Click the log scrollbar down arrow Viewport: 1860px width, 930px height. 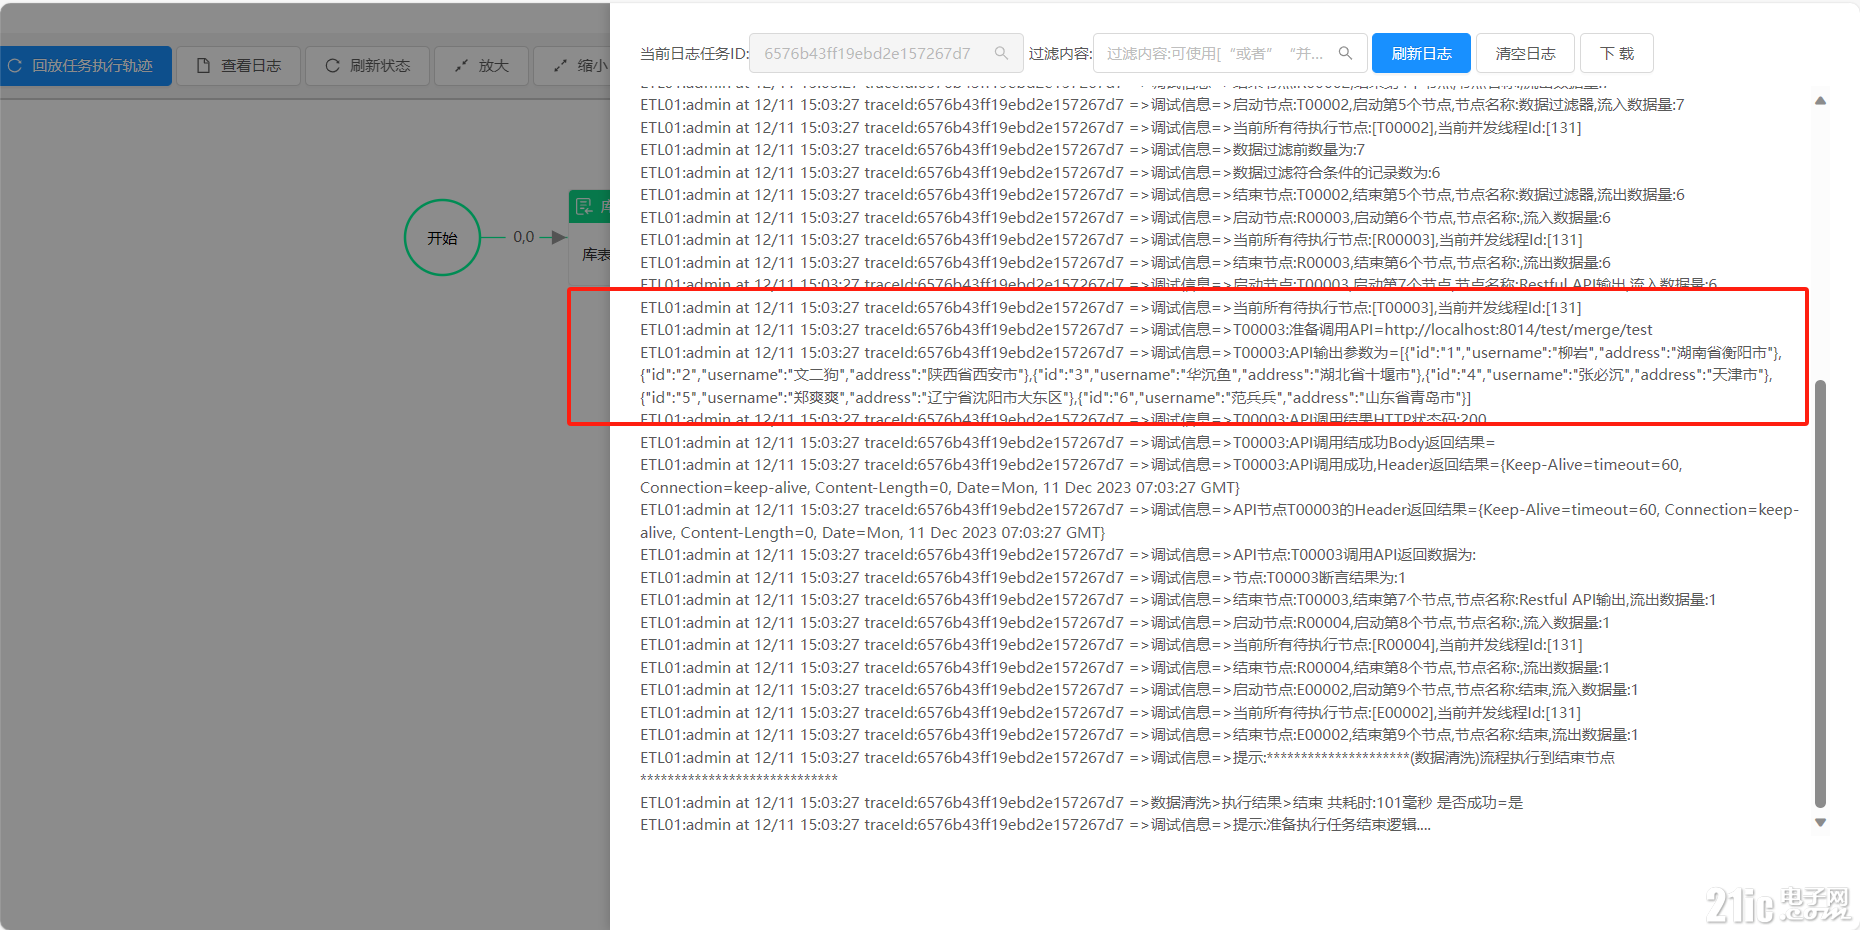point(1820,823)
